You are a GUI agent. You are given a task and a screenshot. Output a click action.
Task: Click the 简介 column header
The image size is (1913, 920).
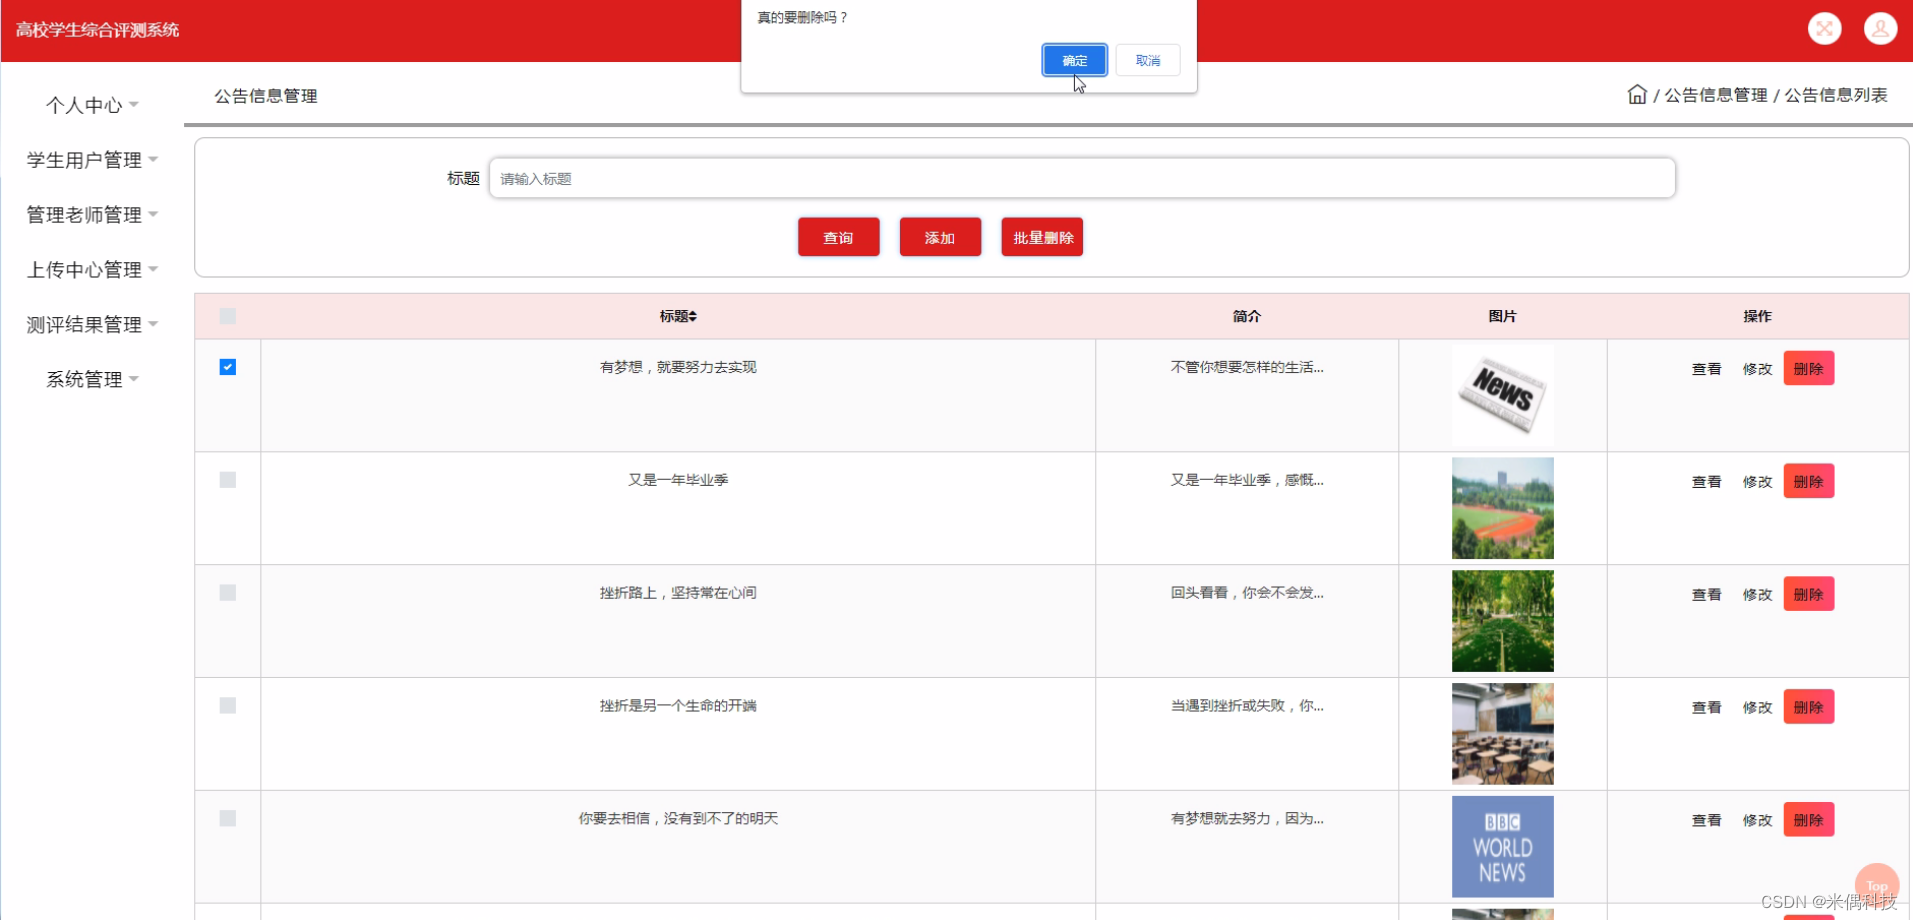1247,316
